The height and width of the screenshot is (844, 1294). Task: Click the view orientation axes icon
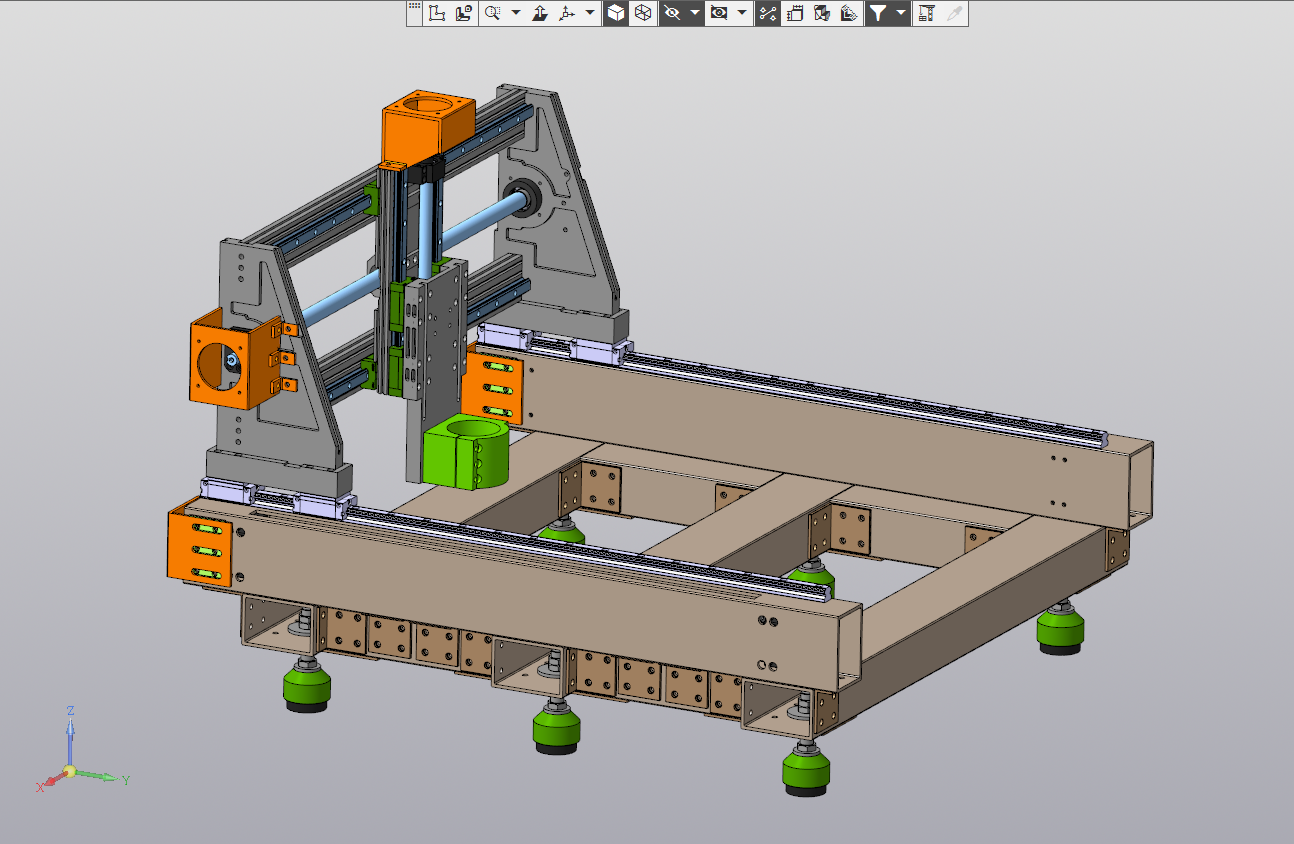(x=567, y=14)
